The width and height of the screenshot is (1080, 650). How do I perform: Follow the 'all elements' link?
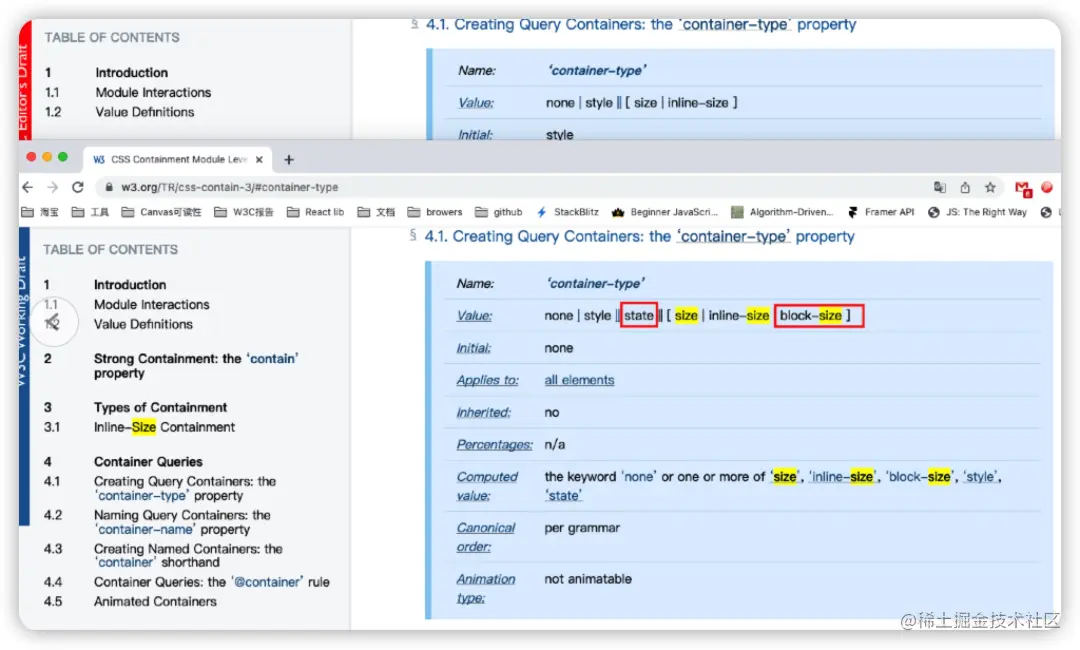(x=579, y=380)
